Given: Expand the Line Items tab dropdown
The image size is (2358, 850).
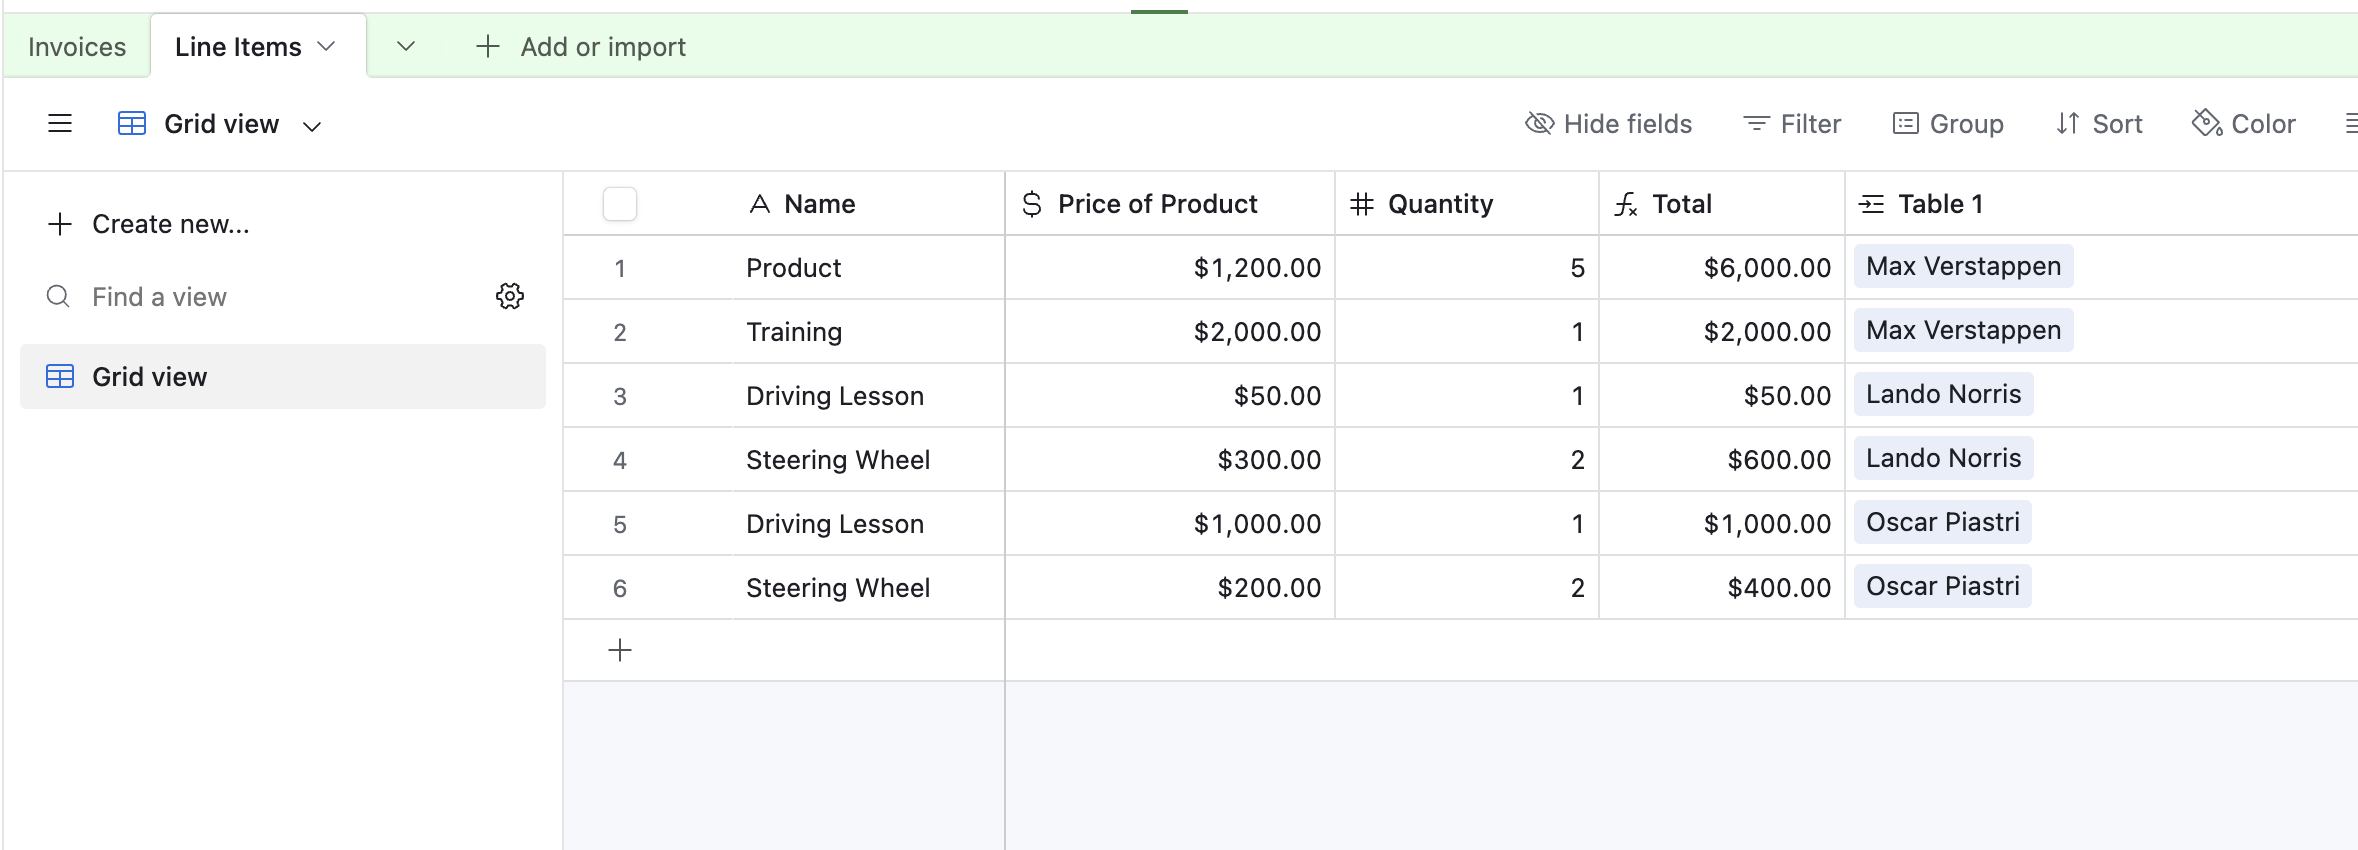Looking at the screenshot, I should [x=326, y=47].
